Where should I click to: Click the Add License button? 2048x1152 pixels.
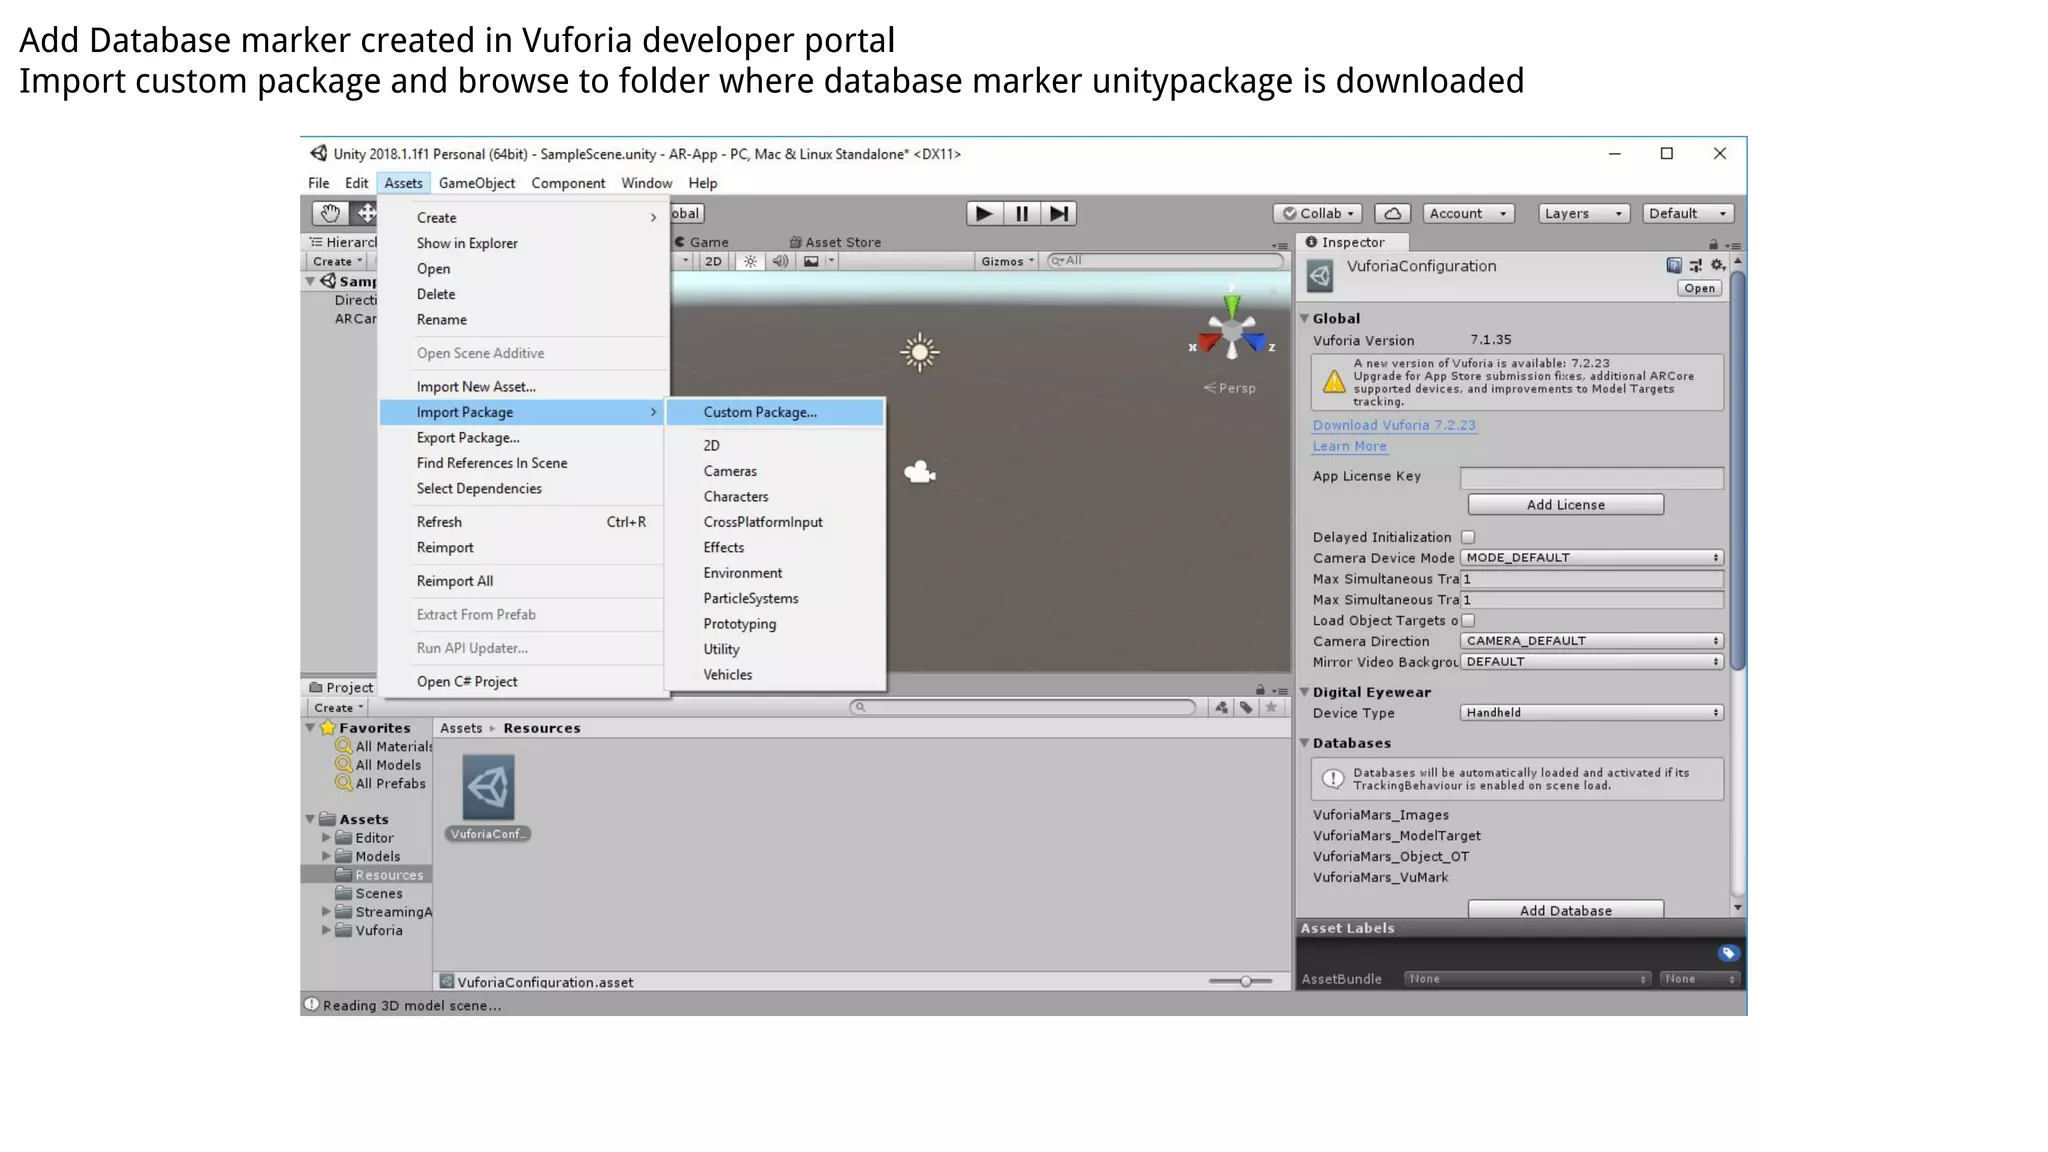1565,505
